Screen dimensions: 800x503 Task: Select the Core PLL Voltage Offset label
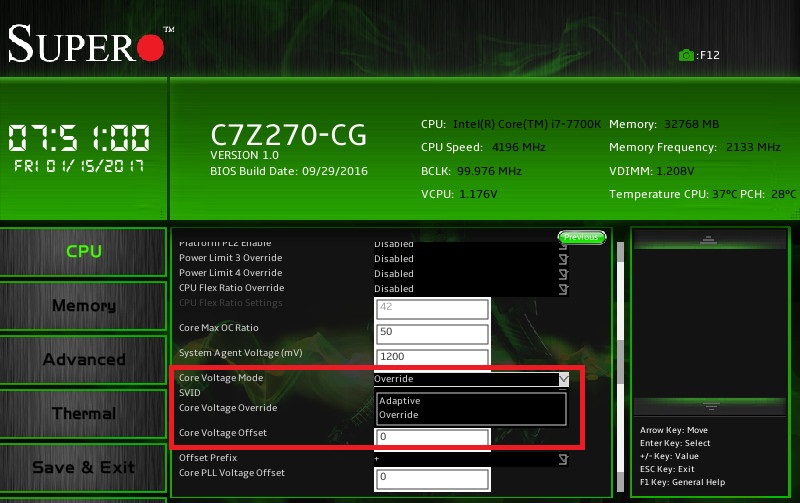tap(232, 473)
